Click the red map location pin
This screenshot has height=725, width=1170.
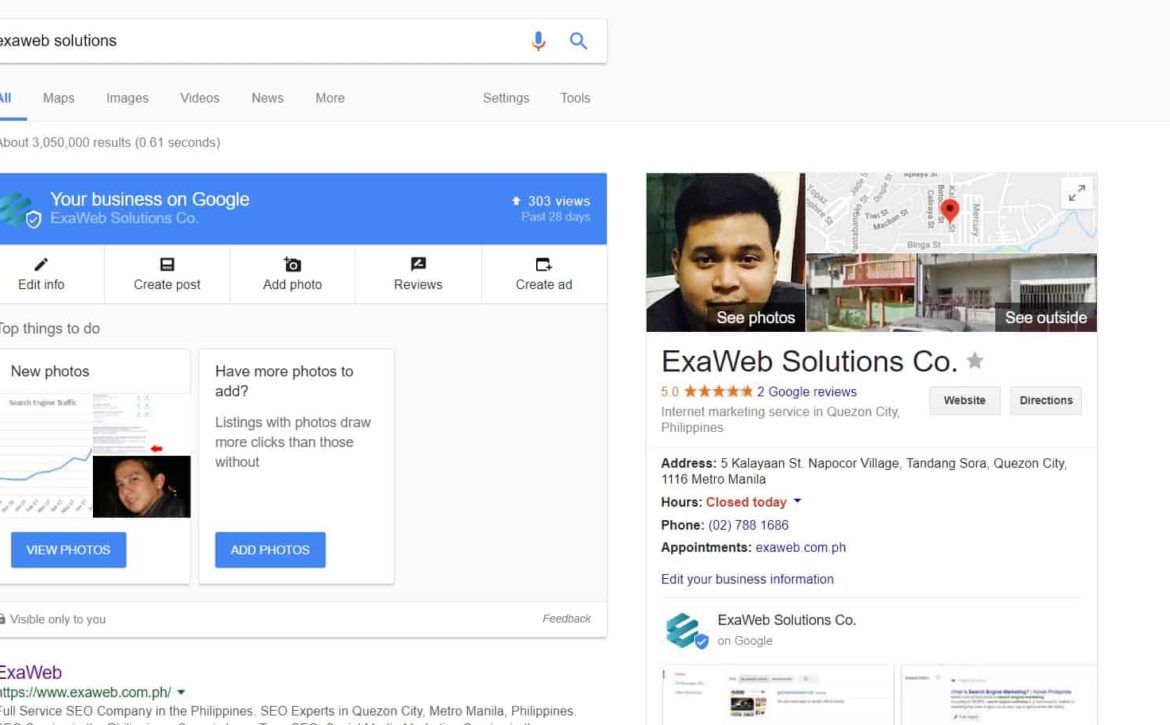pyautogui.click(x=949, y=210)
